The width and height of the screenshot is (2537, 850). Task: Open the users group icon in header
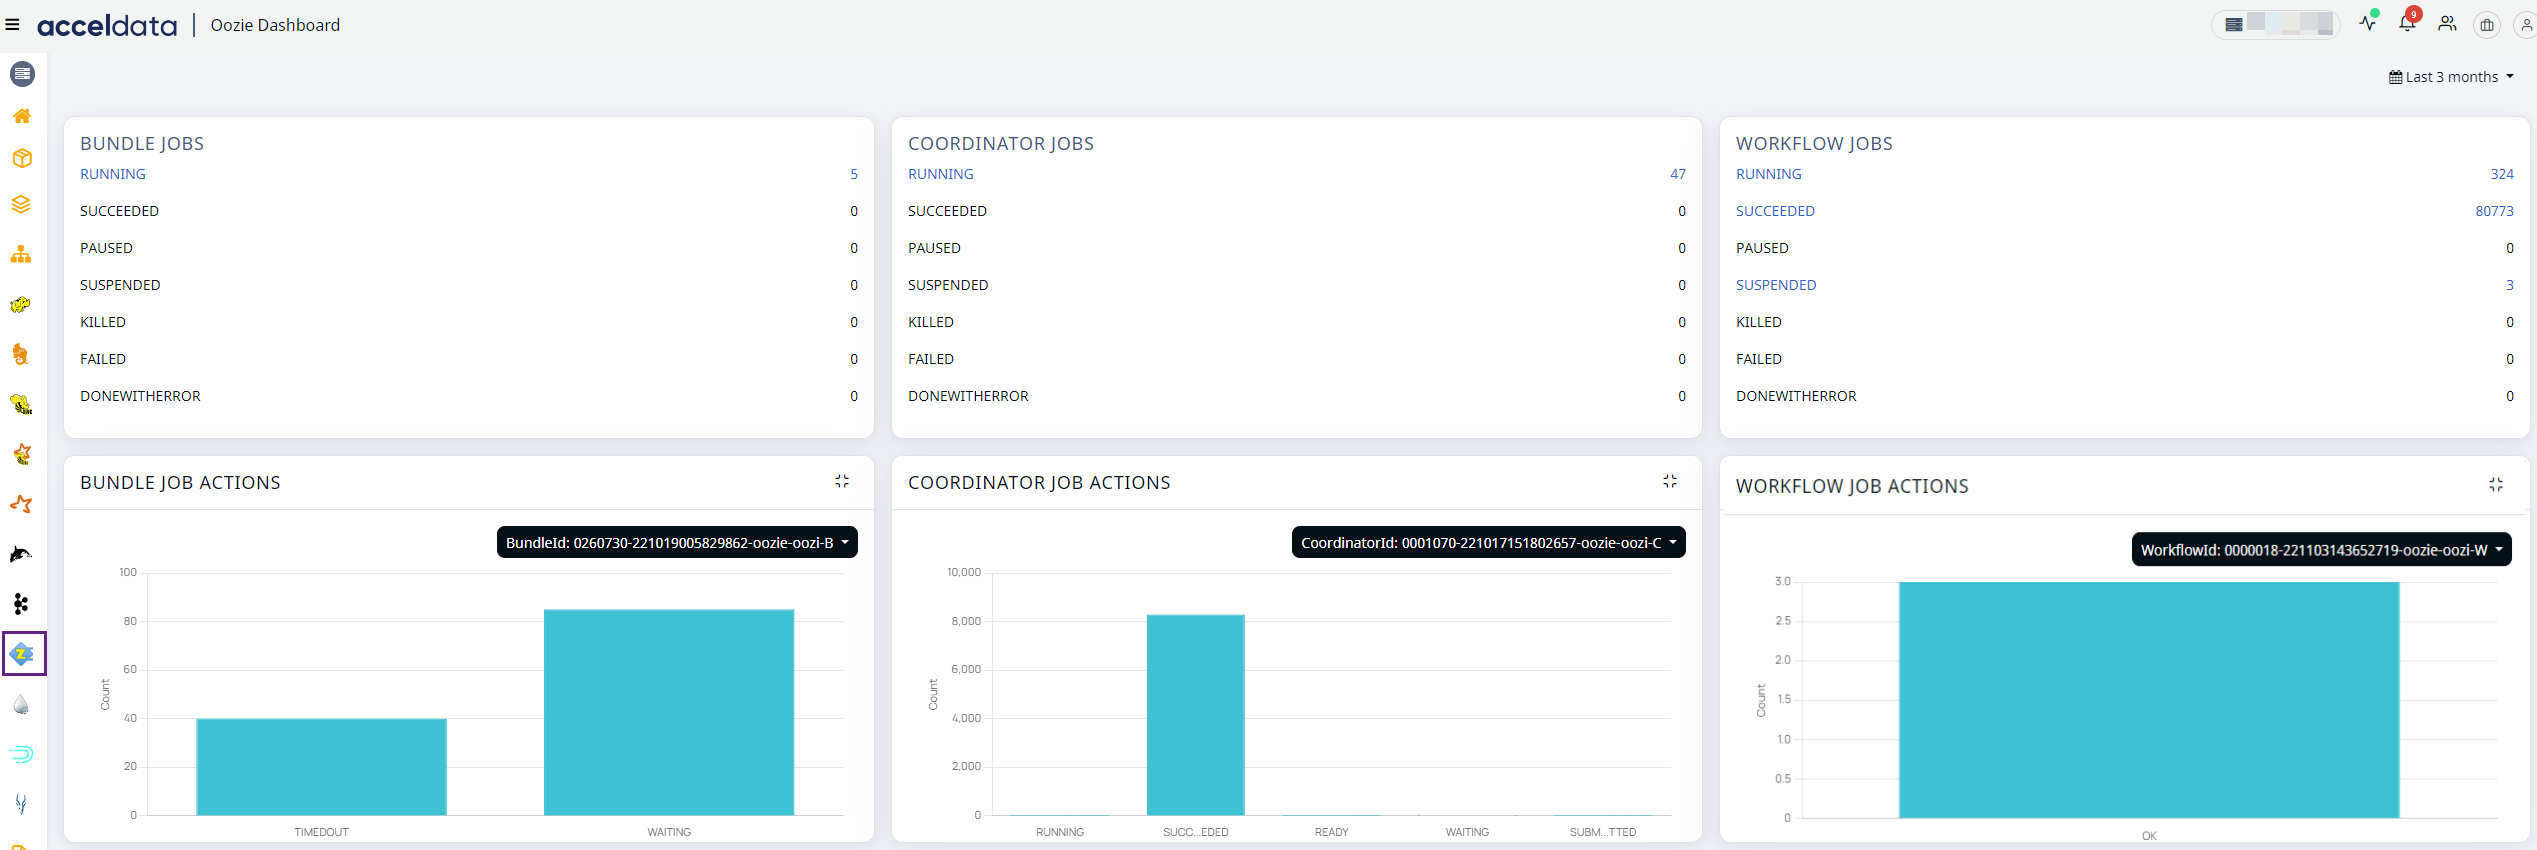point(2447,24)
